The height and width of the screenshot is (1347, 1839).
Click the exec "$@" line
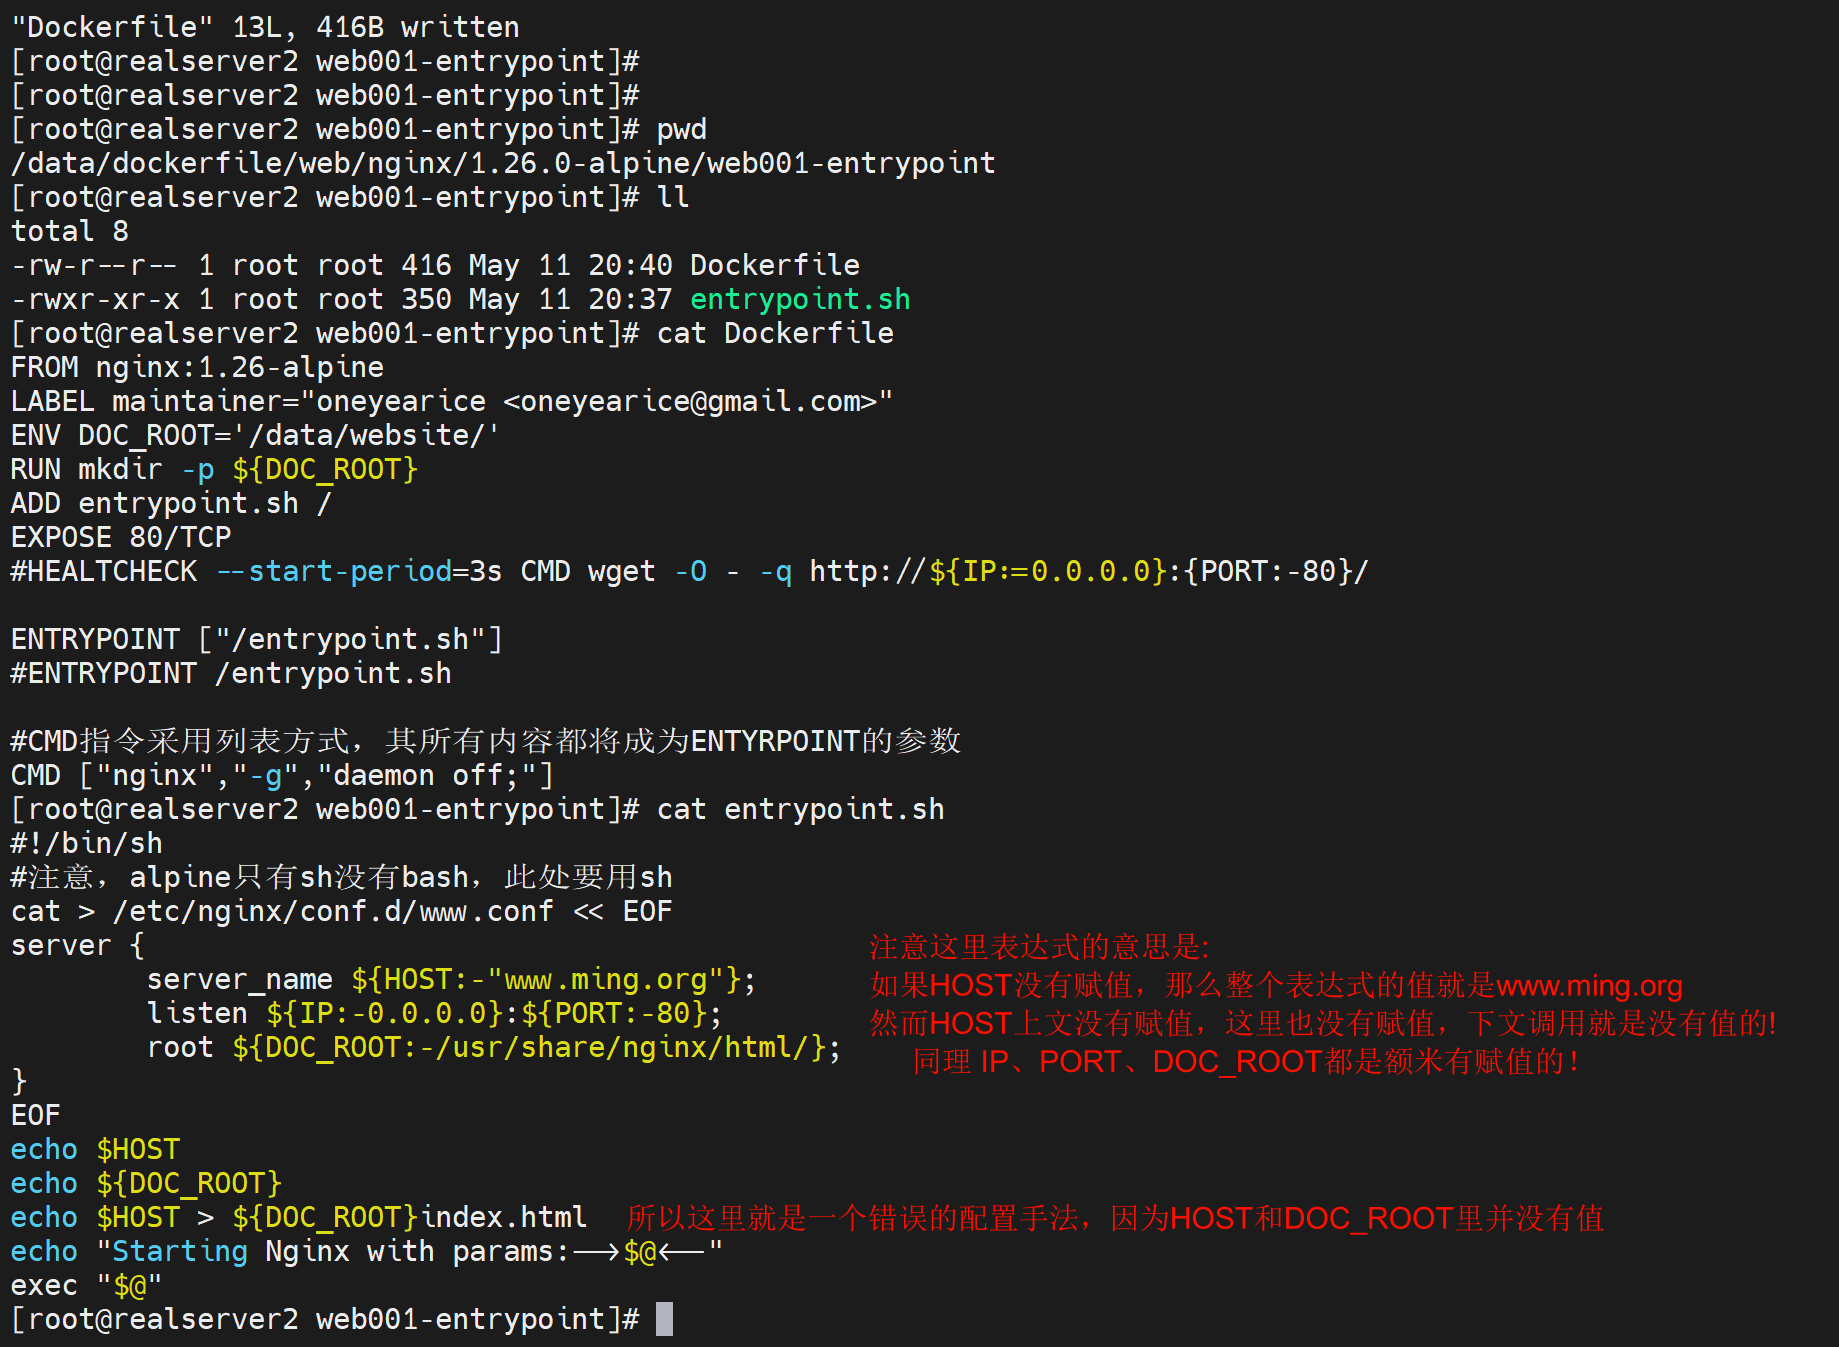(86, 1285)
